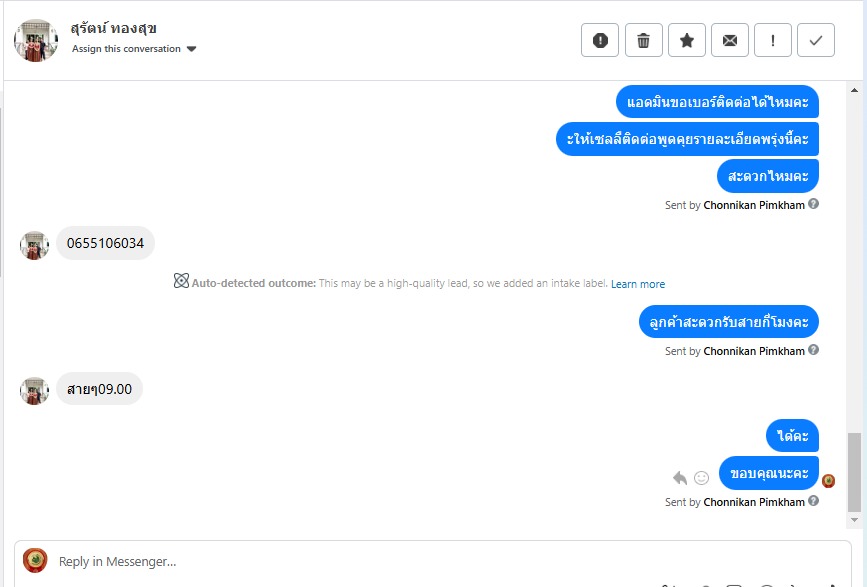Viewport: 867px width, 587px height.
Task: Click customer avatar beside 09.00 message
Action: [x=35, y=390]
